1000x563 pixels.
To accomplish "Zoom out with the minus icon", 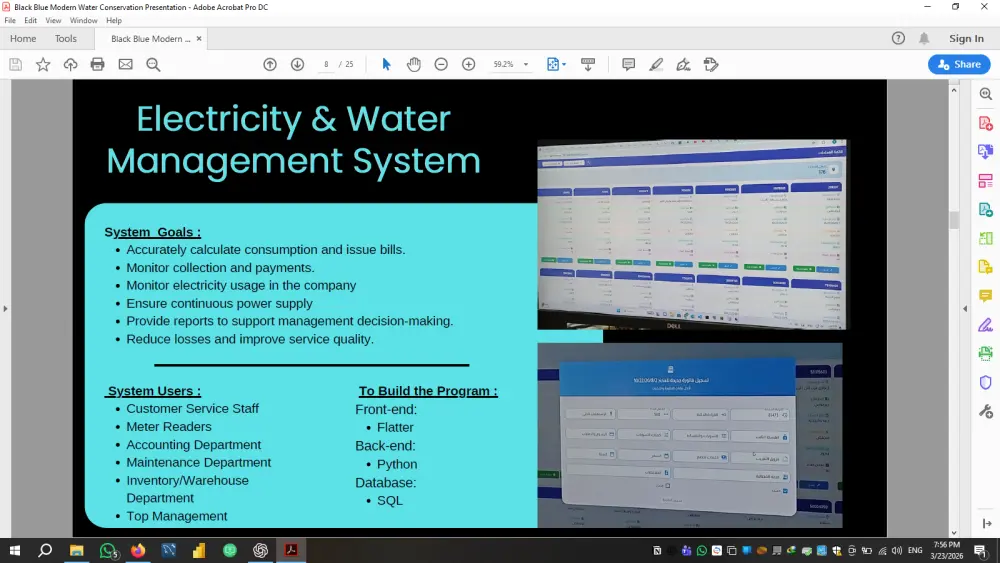I will (x=441, y=64).
